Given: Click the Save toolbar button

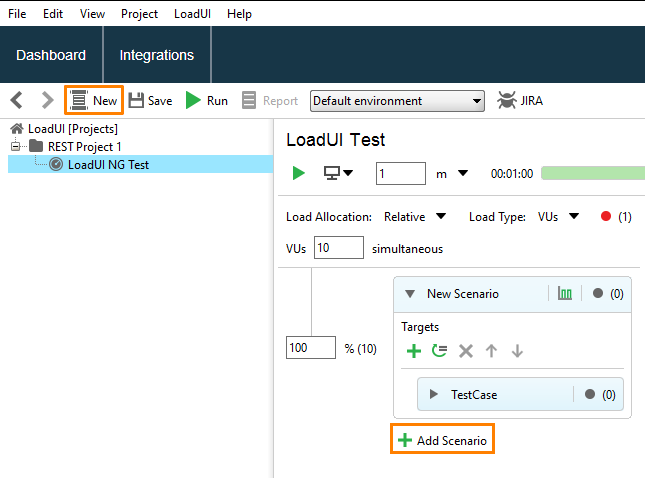Looking at the screenshot, I should [151, 100].
